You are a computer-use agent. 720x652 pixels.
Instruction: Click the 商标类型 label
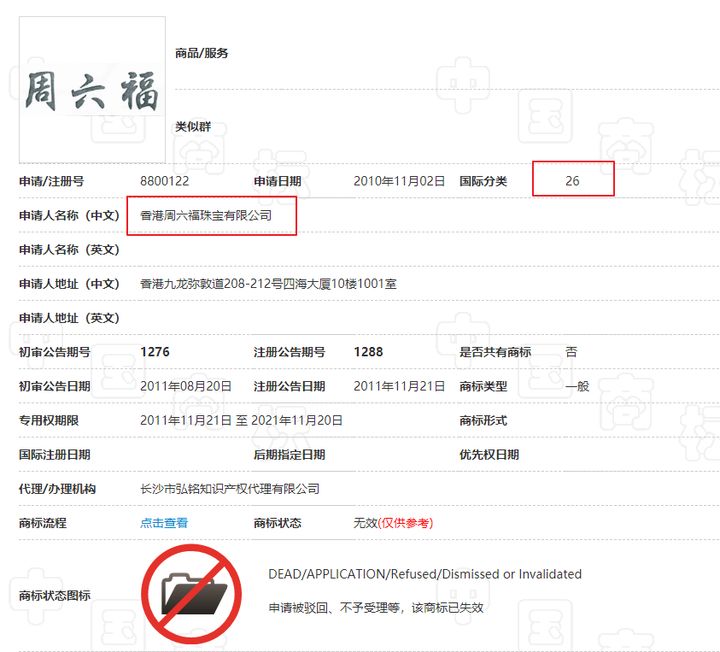483,386
